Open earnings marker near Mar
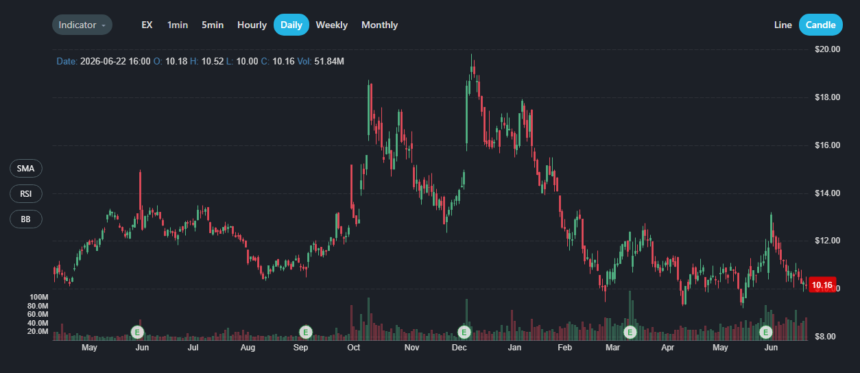 coord(630,331)
